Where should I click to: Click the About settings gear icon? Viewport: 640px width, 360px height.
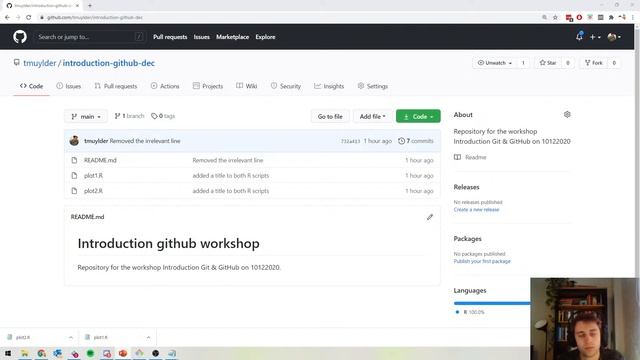point(567,114)
